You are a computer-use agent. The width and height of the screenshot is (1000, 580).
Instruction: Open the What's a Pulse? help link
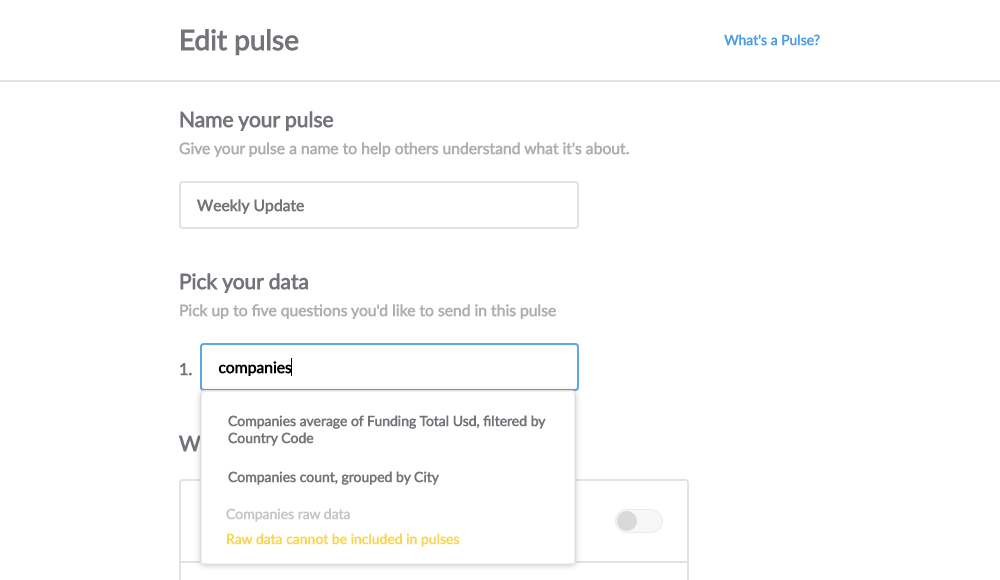(x=771, y=40)
